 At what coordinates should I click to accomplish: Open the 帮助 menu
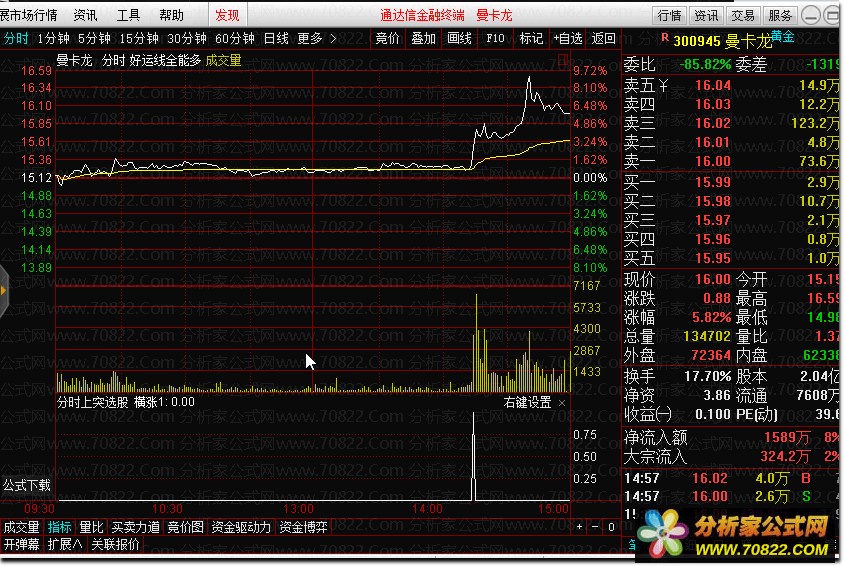click(172, 15)
